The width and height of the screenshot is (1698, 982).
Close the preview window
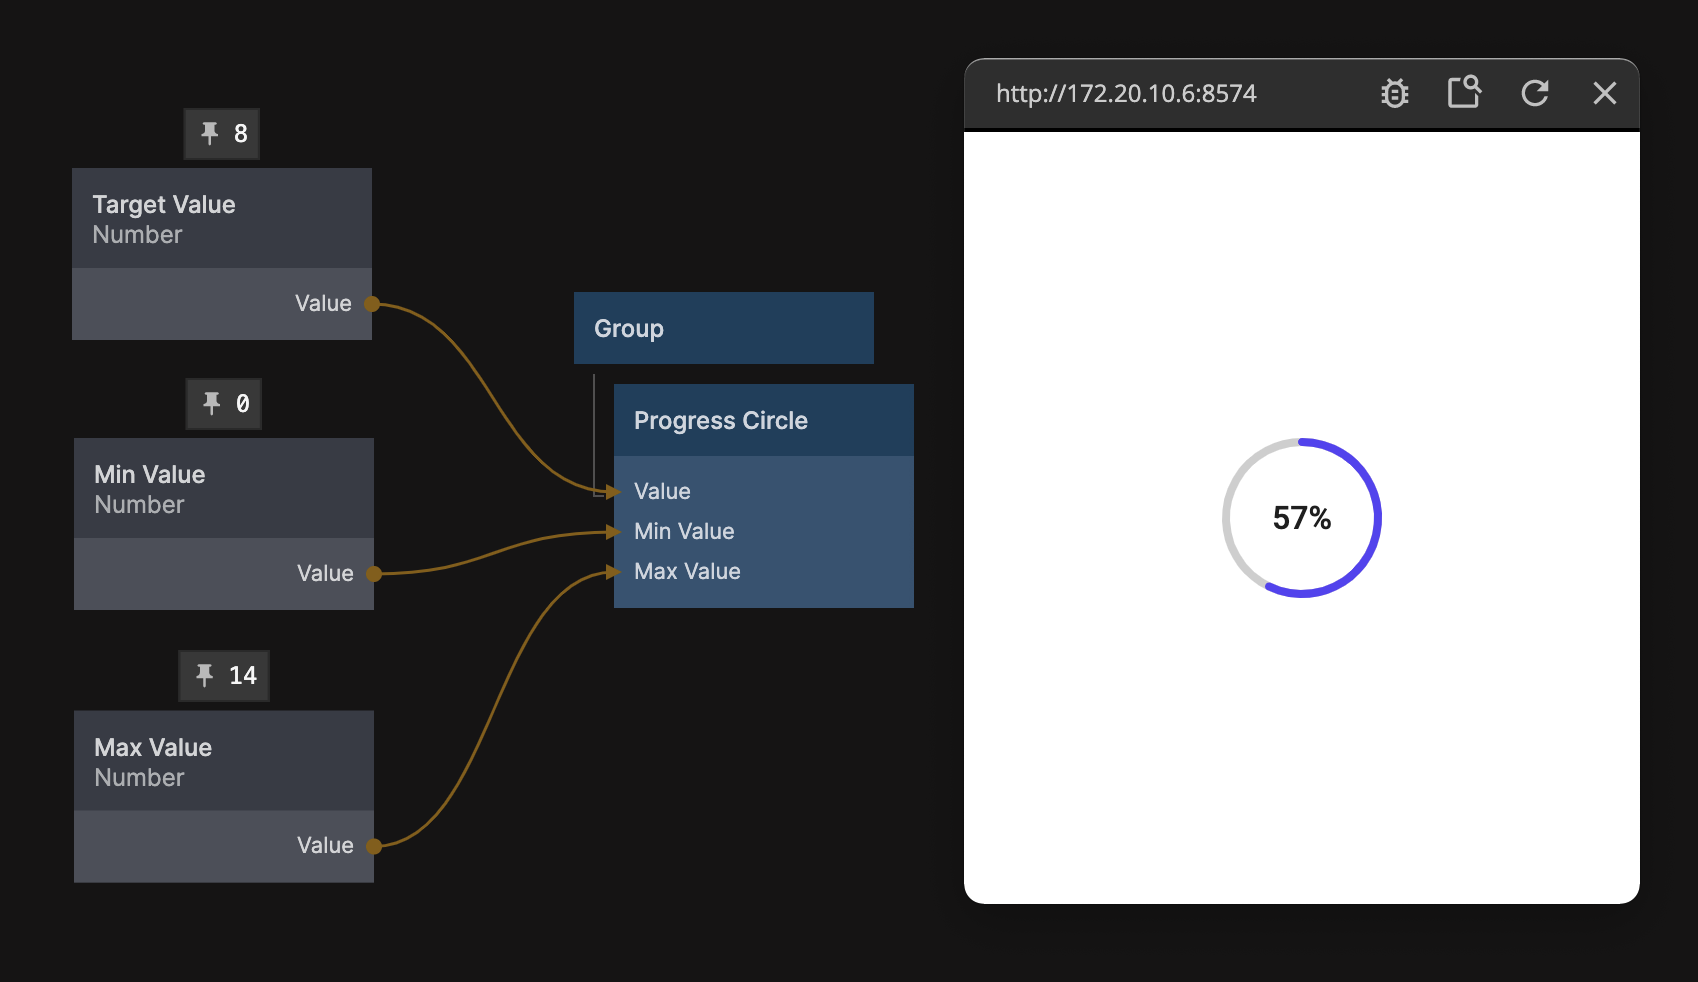pyautogui.click(x=1604, y=93)
